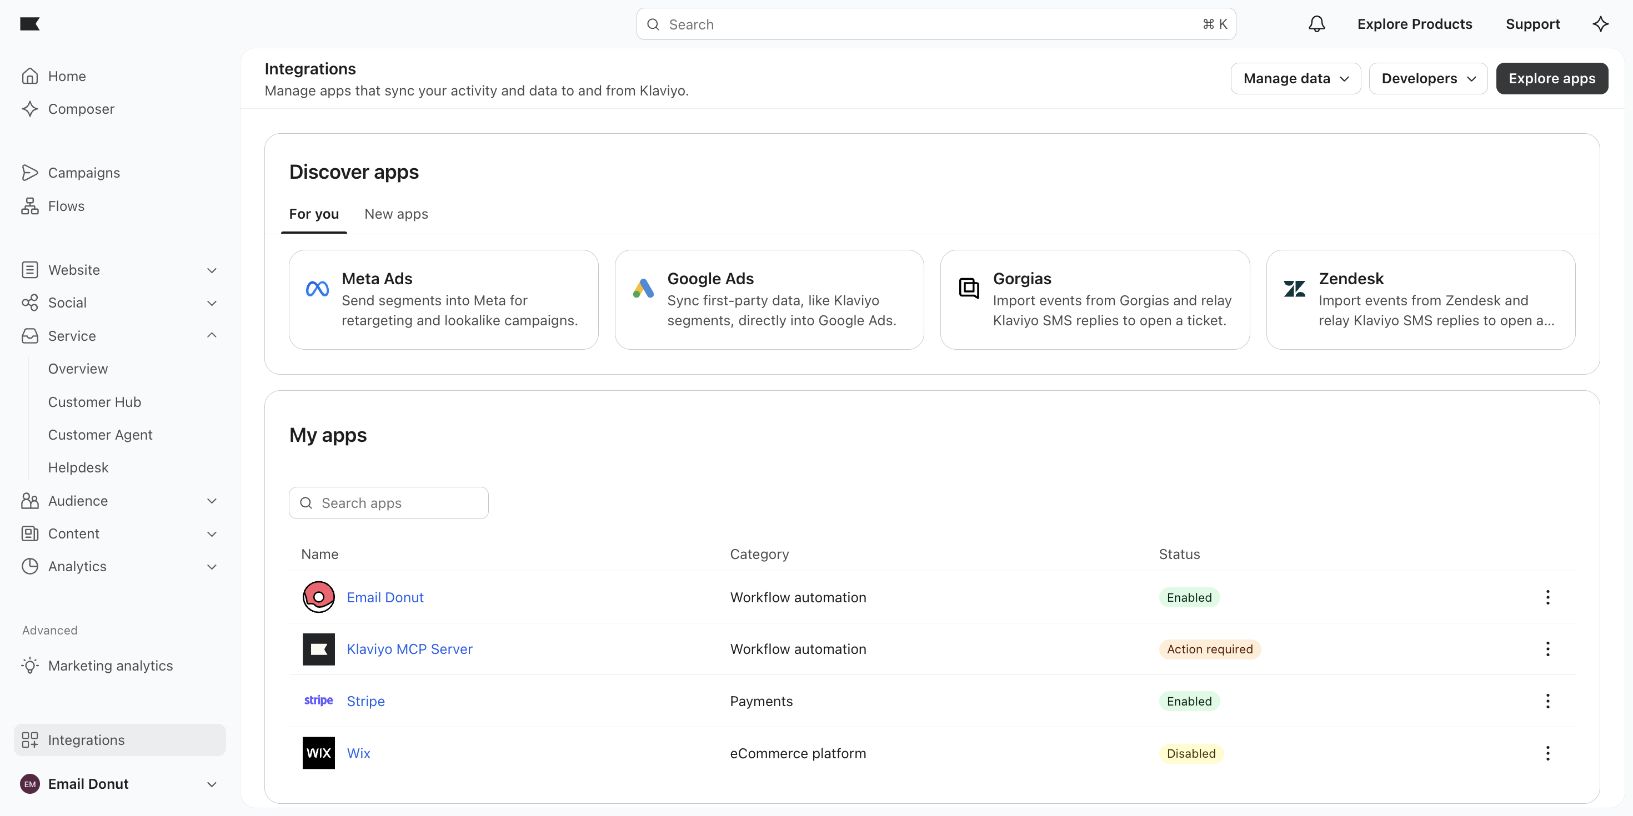
Task: Click the eCommerce platform category cell
Action: 798,753
